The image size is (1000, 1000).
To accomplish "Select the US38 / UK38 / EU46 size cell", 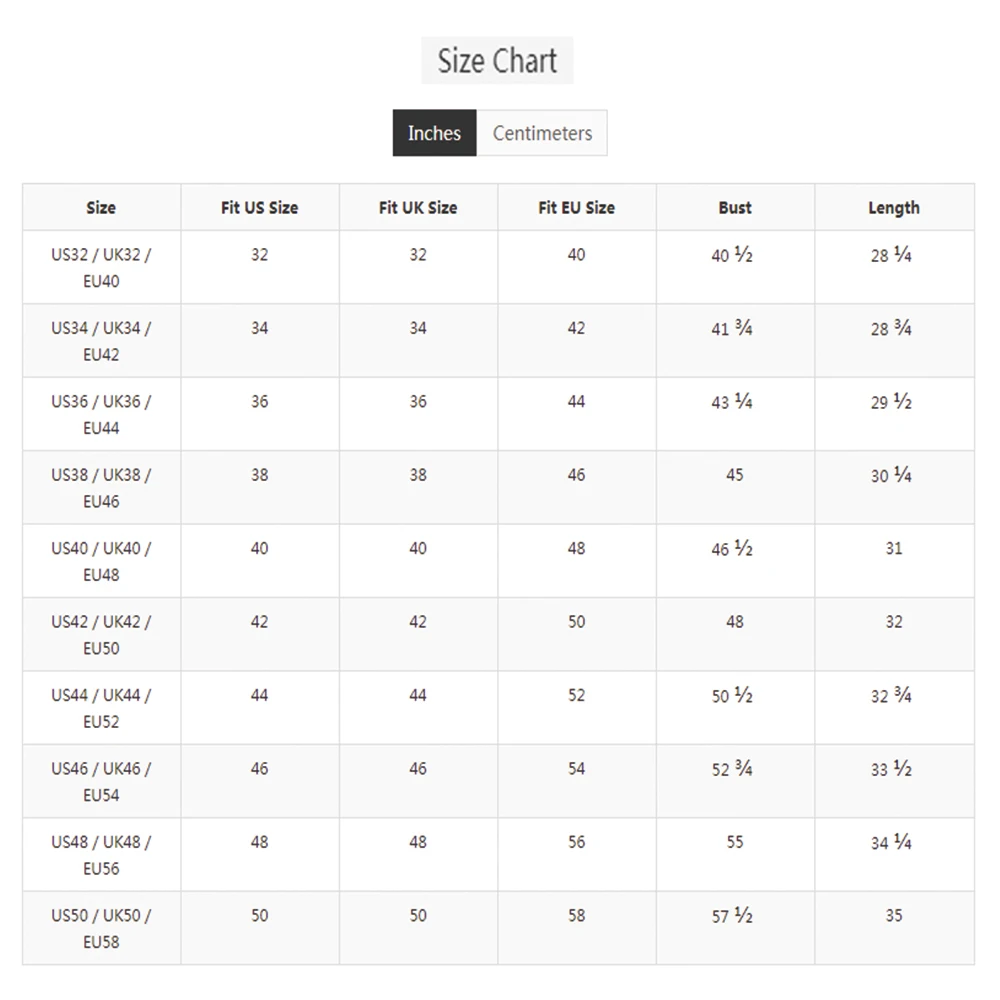I will click(x=101, y=488).
